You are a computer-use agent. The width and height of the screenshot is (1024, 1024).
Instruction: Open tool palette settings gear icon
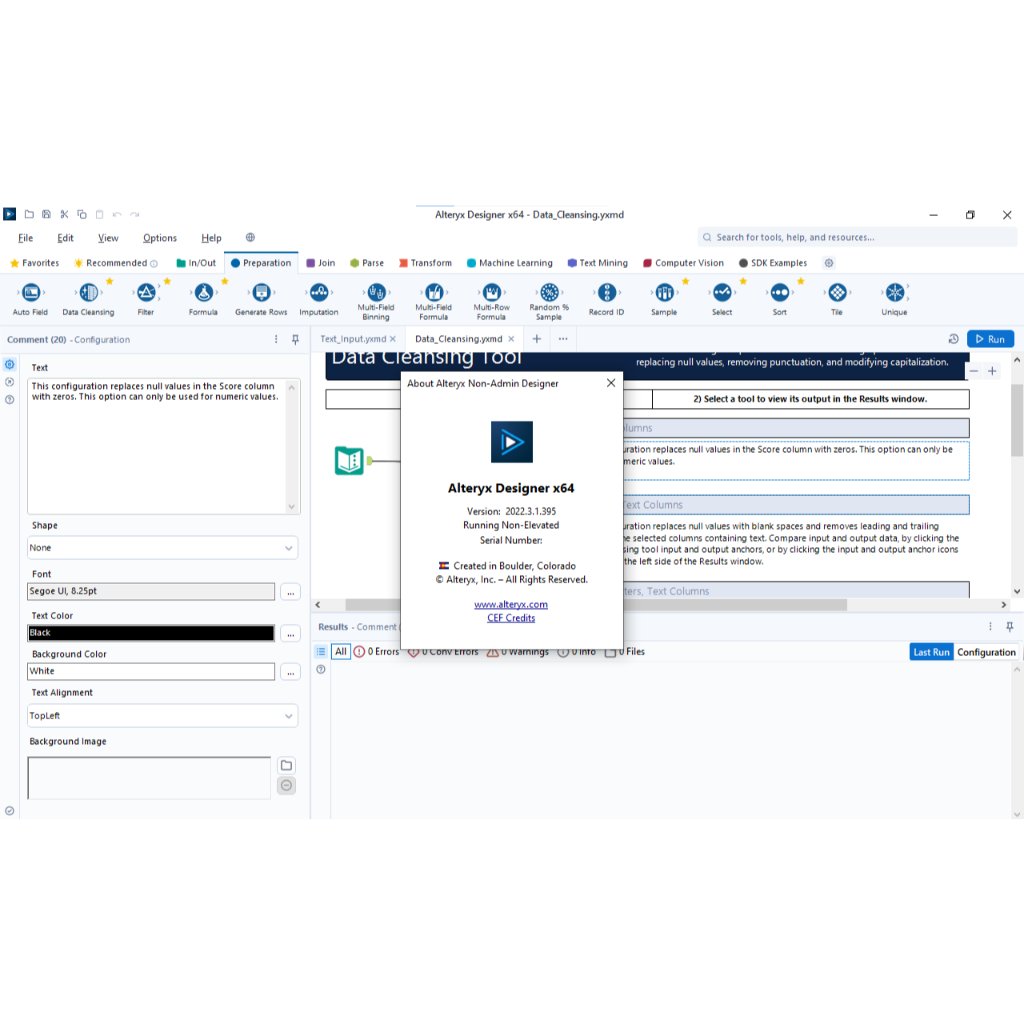coord(829,263)
